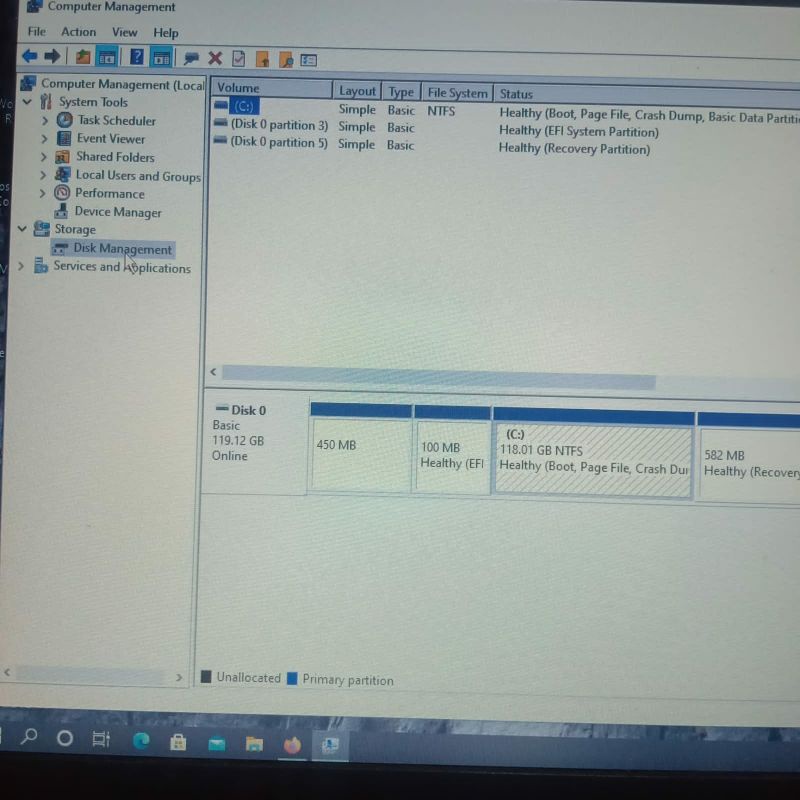The image size is (800, 800).
Task: Open Microsoft Edge from the taskbar
Action: [x=141, y=742]
